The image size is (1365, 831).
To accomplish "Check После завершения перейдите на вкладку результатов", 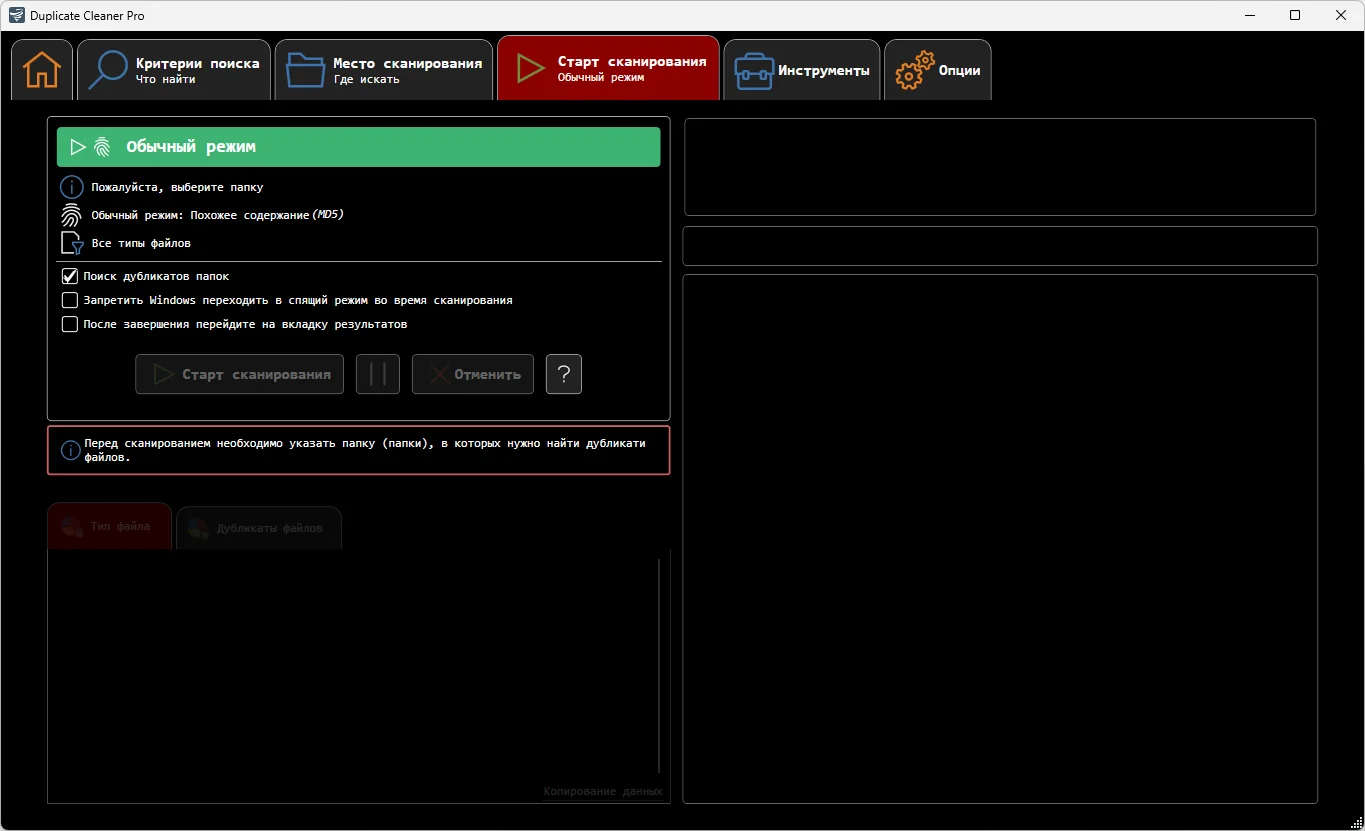I will [x=70, y=324].
